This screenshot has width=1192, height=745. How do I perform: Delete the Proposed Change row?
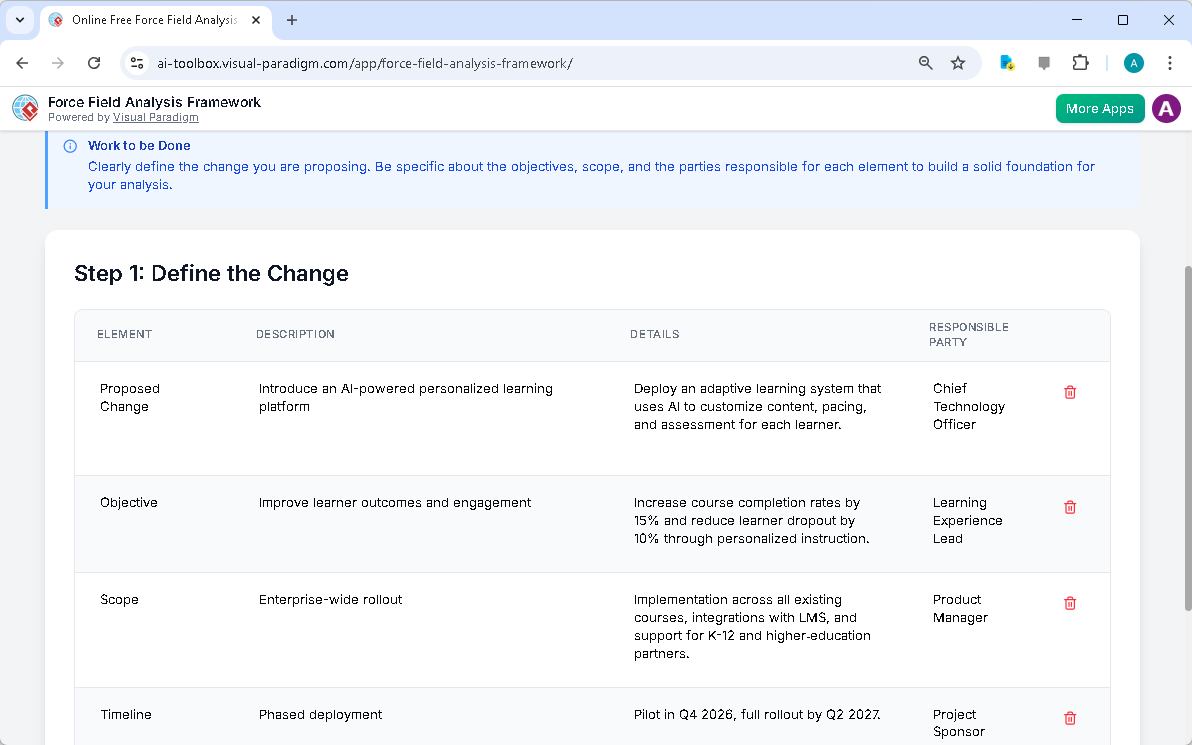click(1069, 392)
